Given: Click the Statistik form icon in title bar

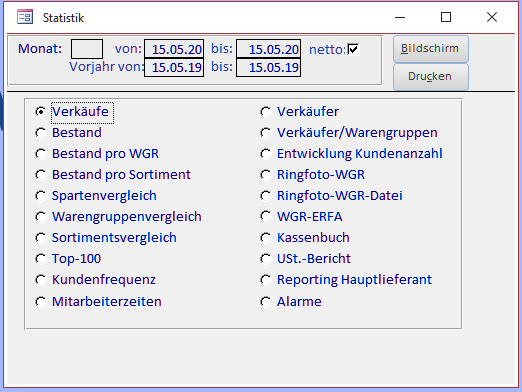Looking at the screenshot, I should point(25,17).
